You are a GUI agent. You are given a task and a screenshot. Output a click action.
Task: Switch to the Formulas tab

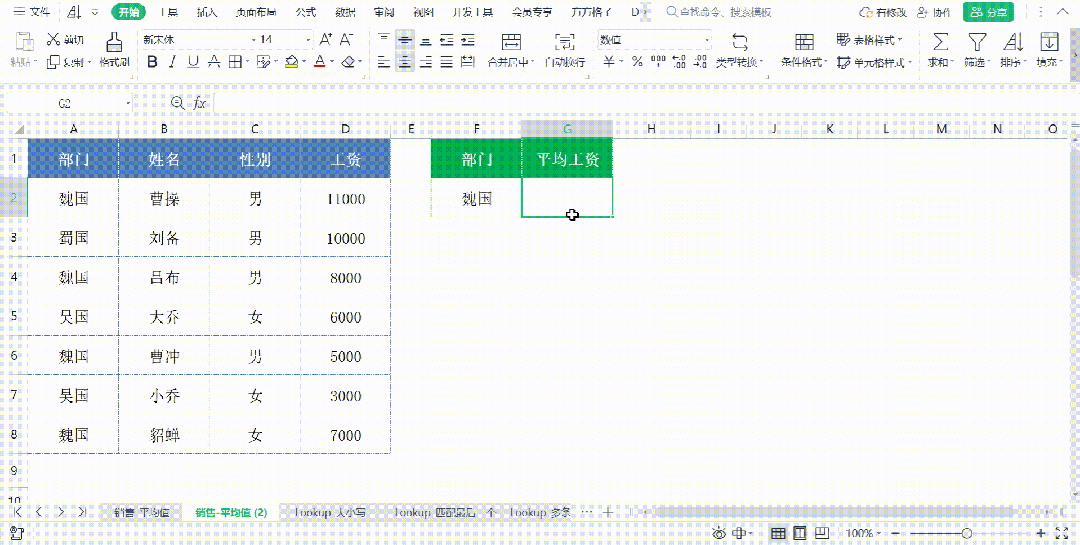pos(305,12)
